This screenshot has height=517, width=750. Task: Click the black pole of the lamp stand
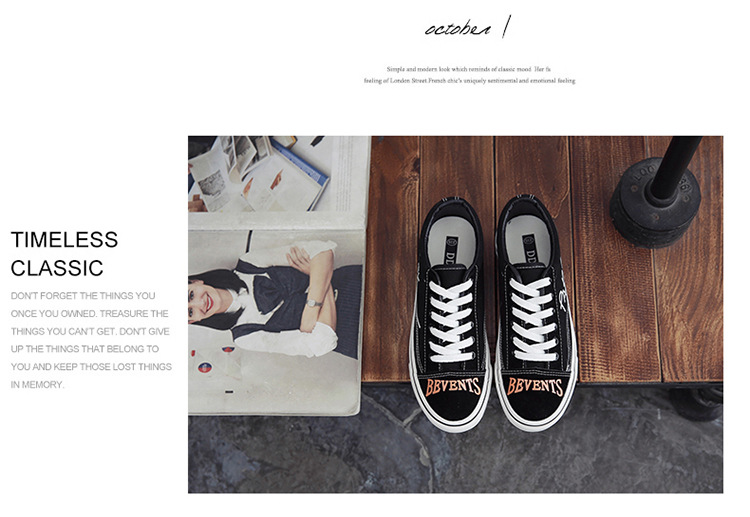click(x=676, y=166)
